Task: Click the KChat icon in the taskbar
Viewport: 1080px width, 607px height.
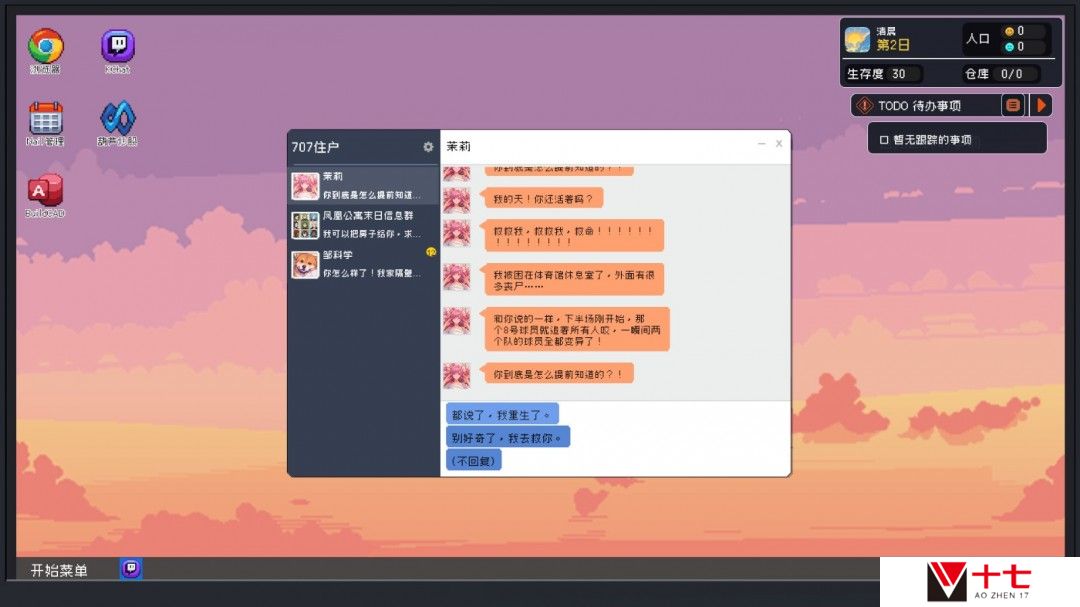Action: 132,568
